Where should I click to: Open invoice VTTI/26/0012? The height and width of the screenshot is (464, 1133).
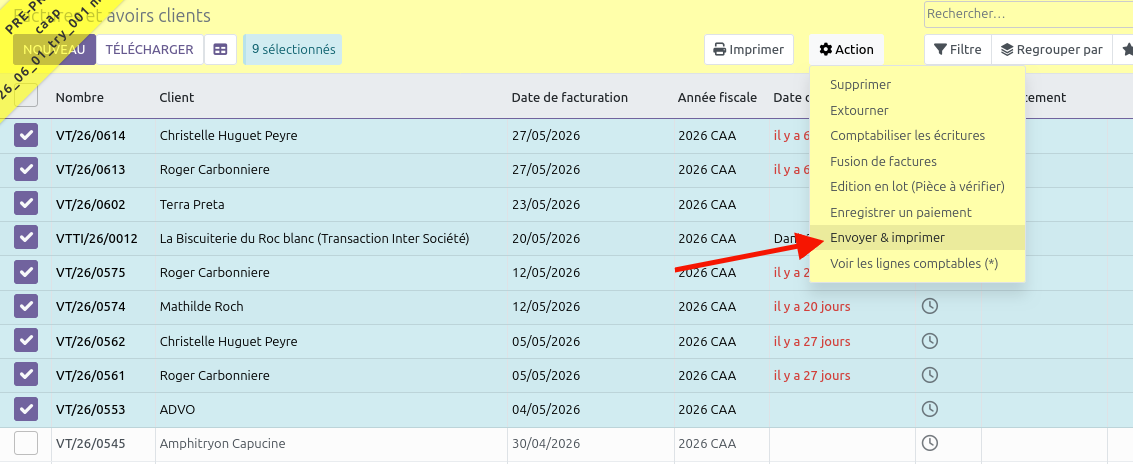pos(96,239)
